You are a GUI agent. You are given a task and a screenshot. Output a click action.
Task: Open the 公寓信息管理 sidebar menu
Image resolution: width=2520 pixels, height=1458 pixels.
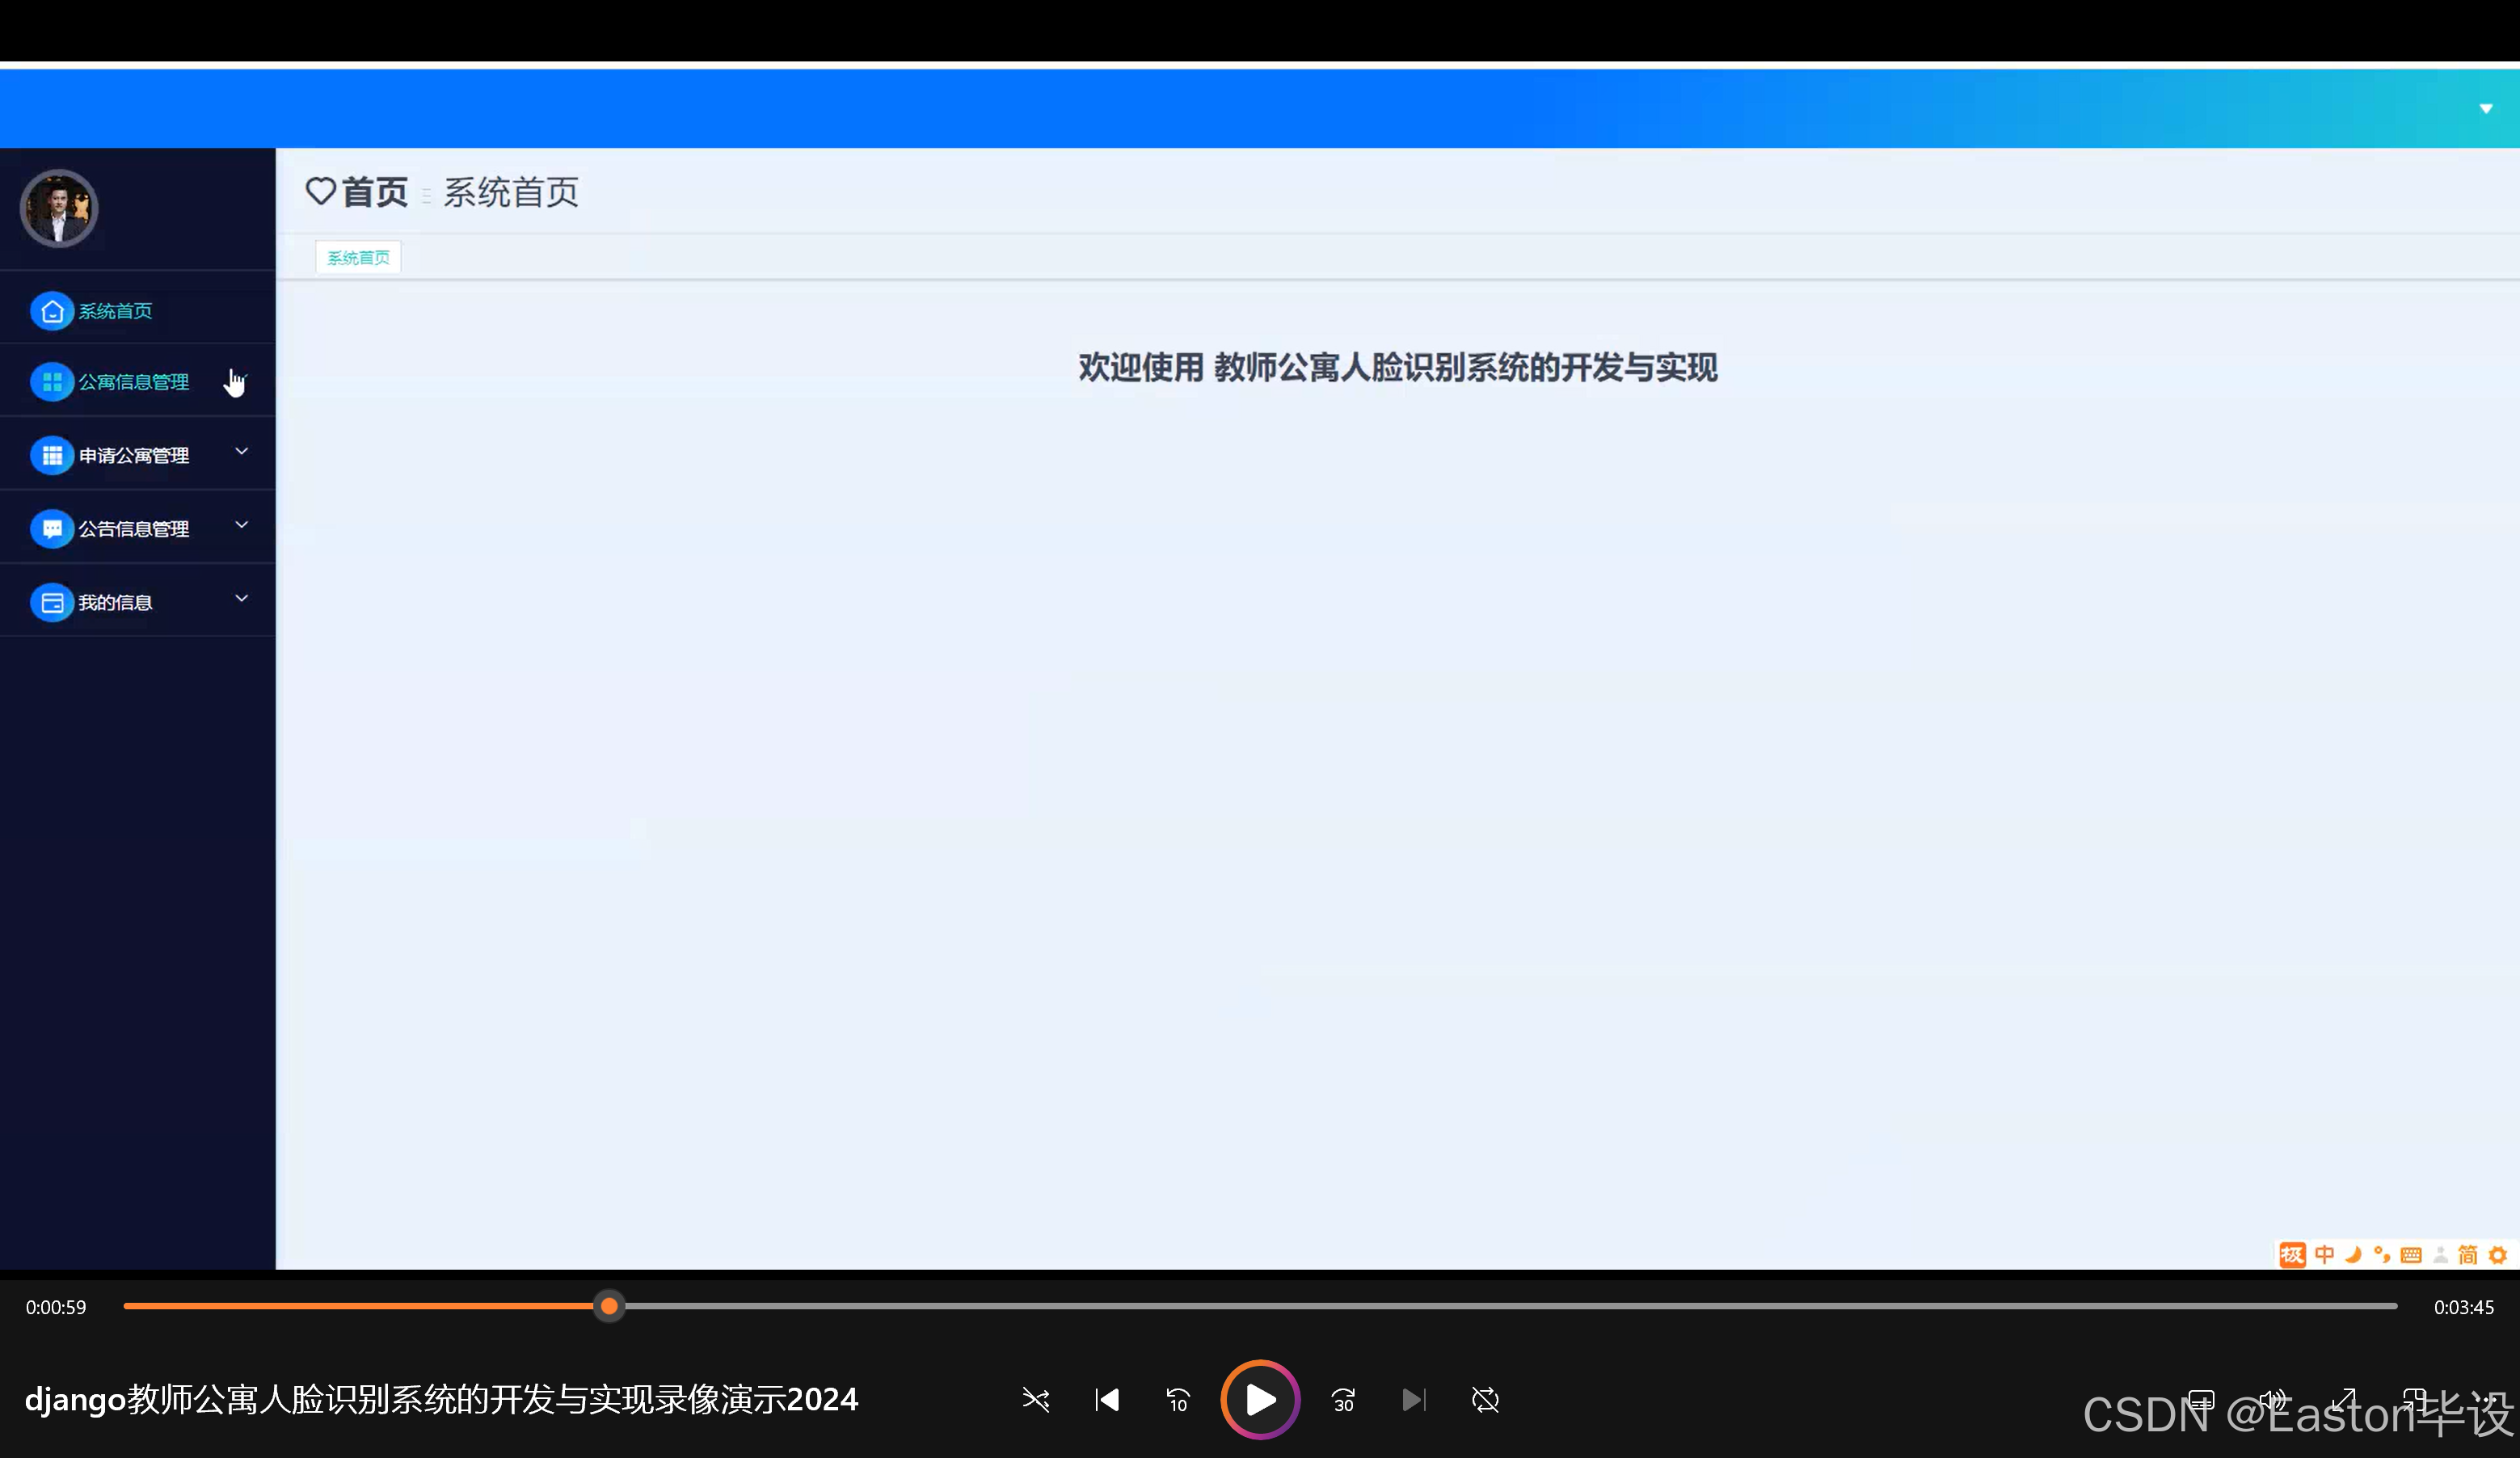(x=138, y=382)
